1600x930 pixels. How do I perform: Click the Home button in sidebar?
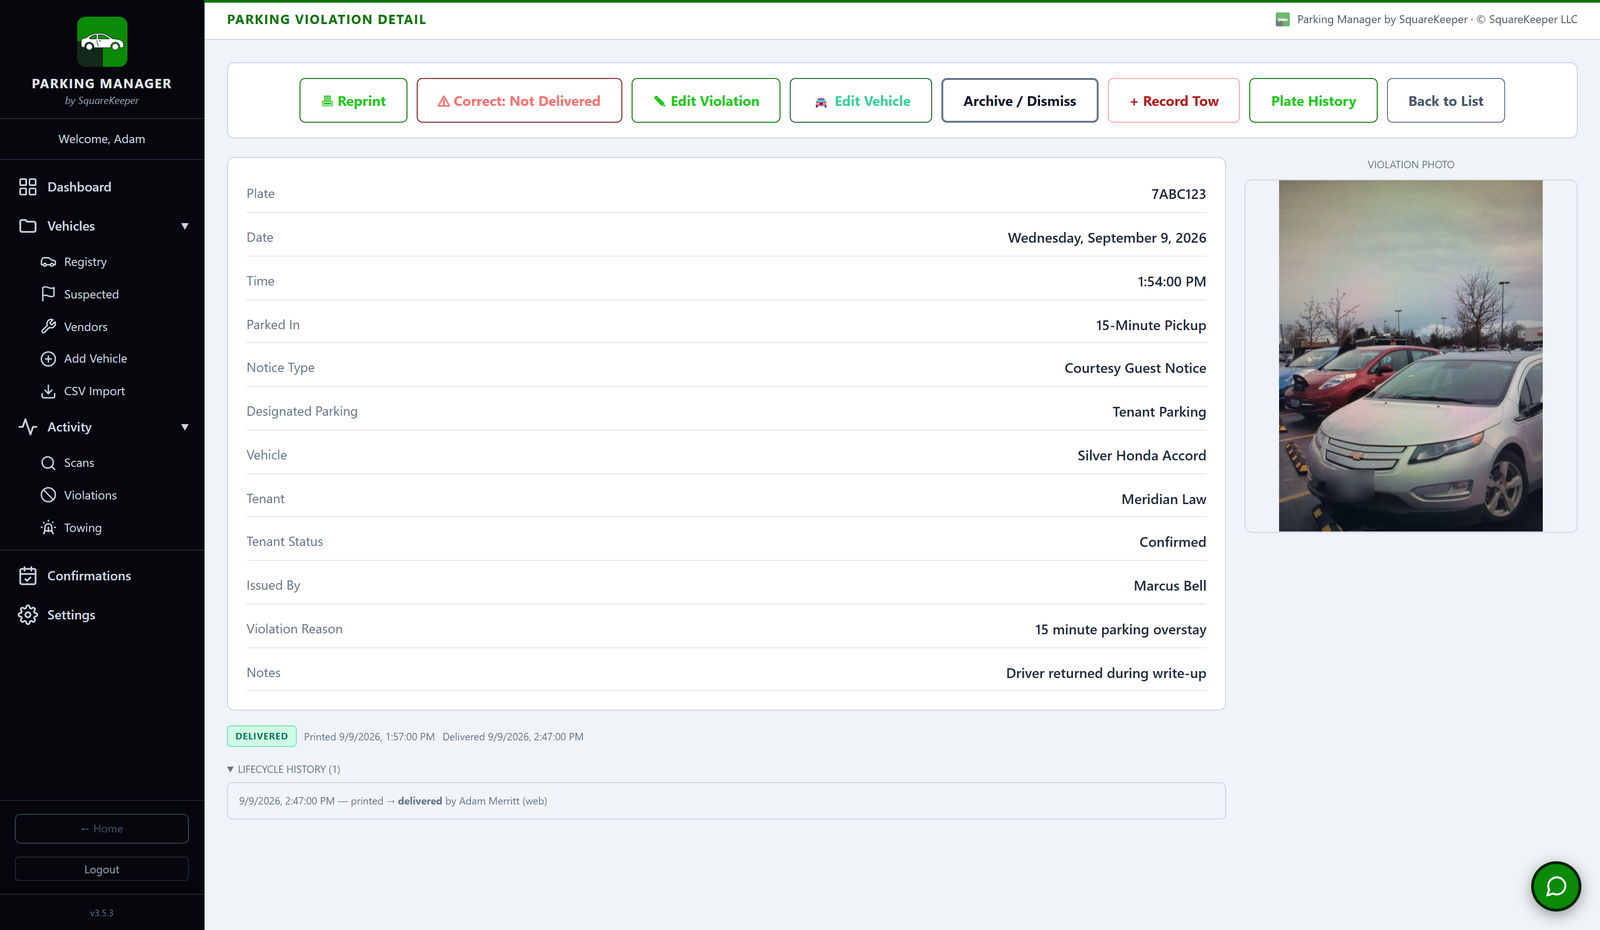click(x=102, y=829)
